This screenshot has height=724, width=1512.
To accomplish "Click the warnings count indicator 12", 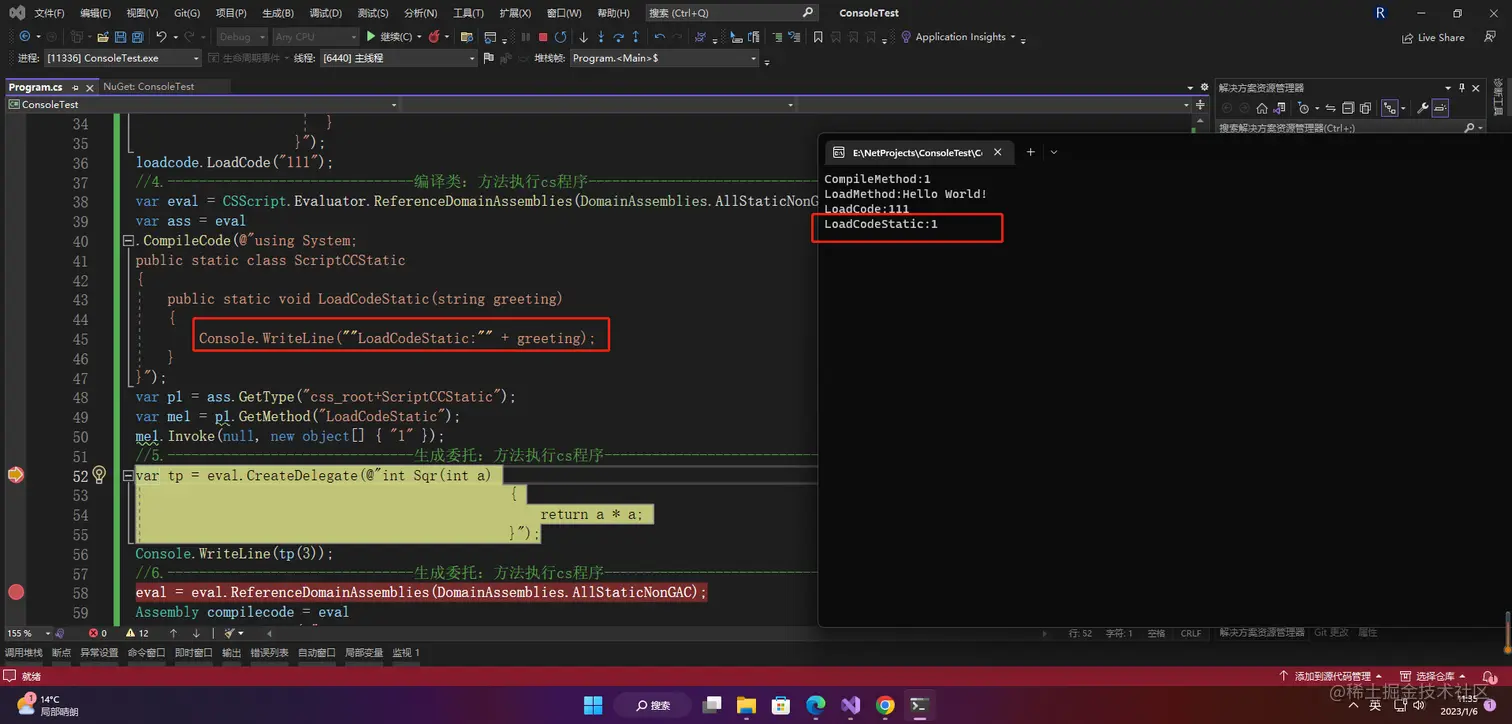I will point(137,633).
